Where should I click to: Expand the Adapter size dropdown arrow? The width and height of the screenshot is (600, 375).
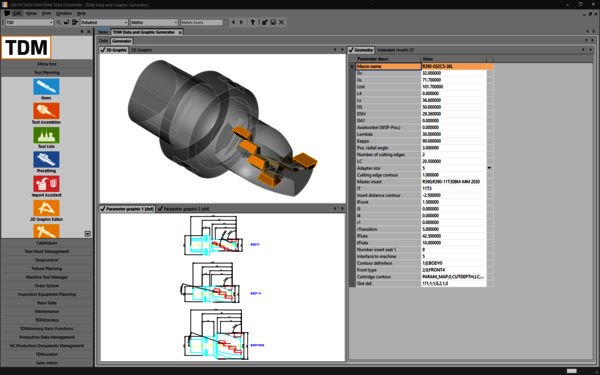(x=489, y=168)
